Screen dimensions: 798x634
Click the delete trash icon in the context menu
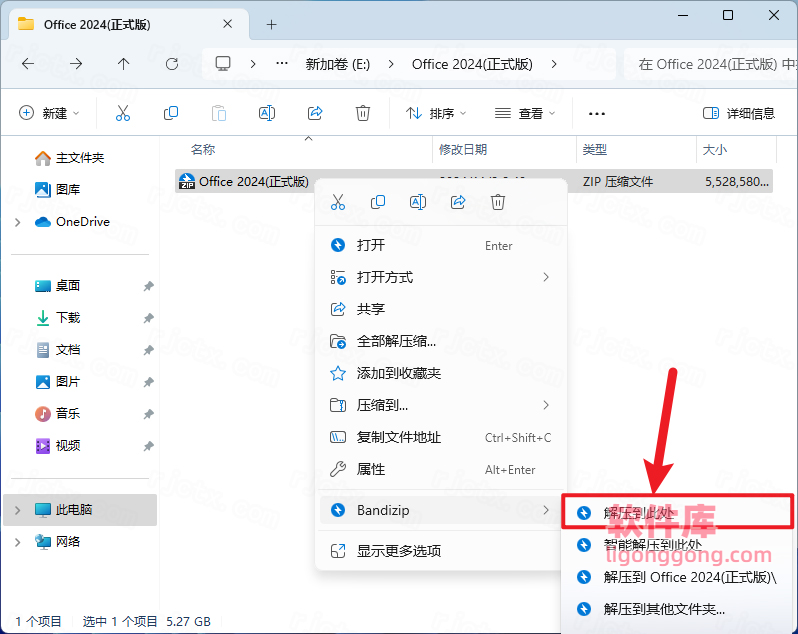498,202
